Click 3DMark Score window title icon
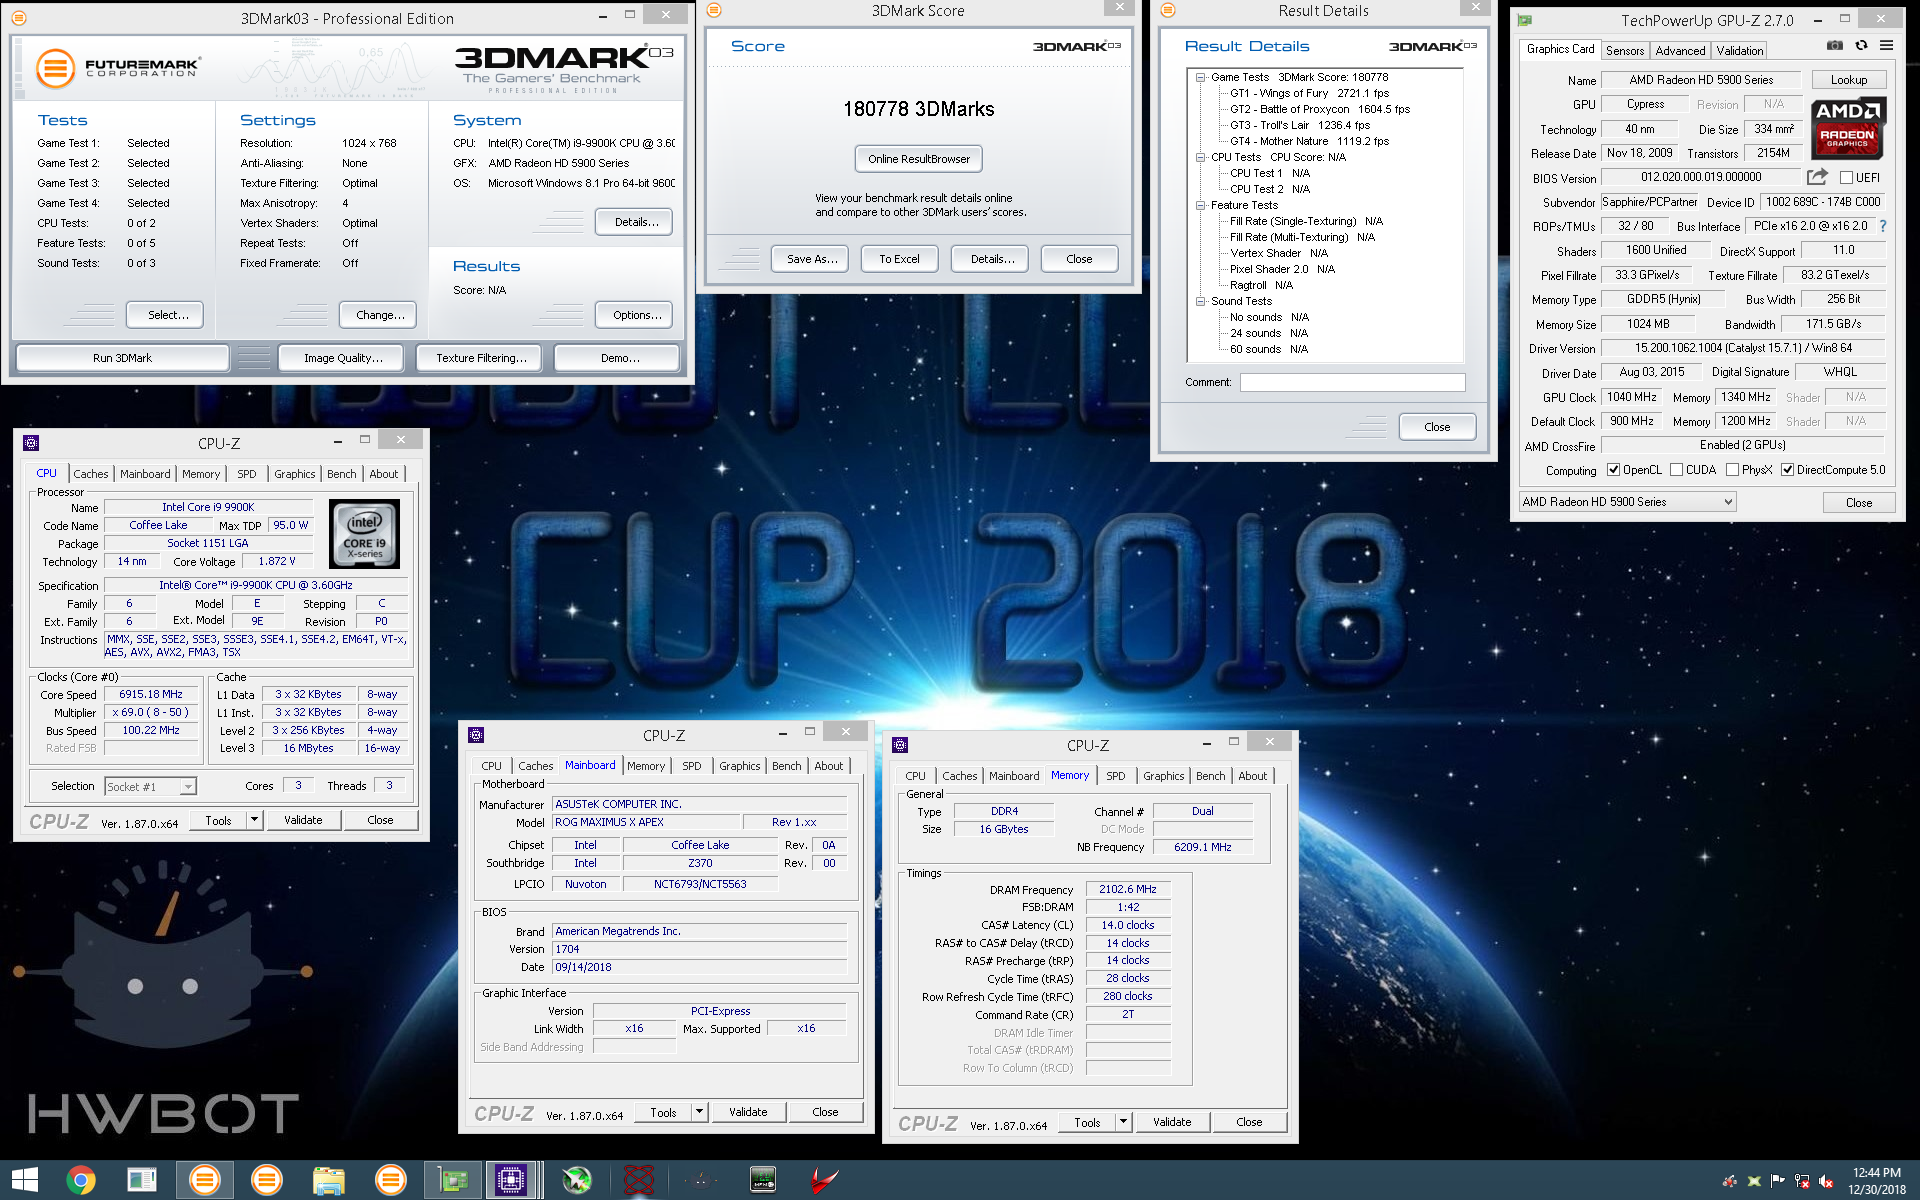 click(714, 10)
